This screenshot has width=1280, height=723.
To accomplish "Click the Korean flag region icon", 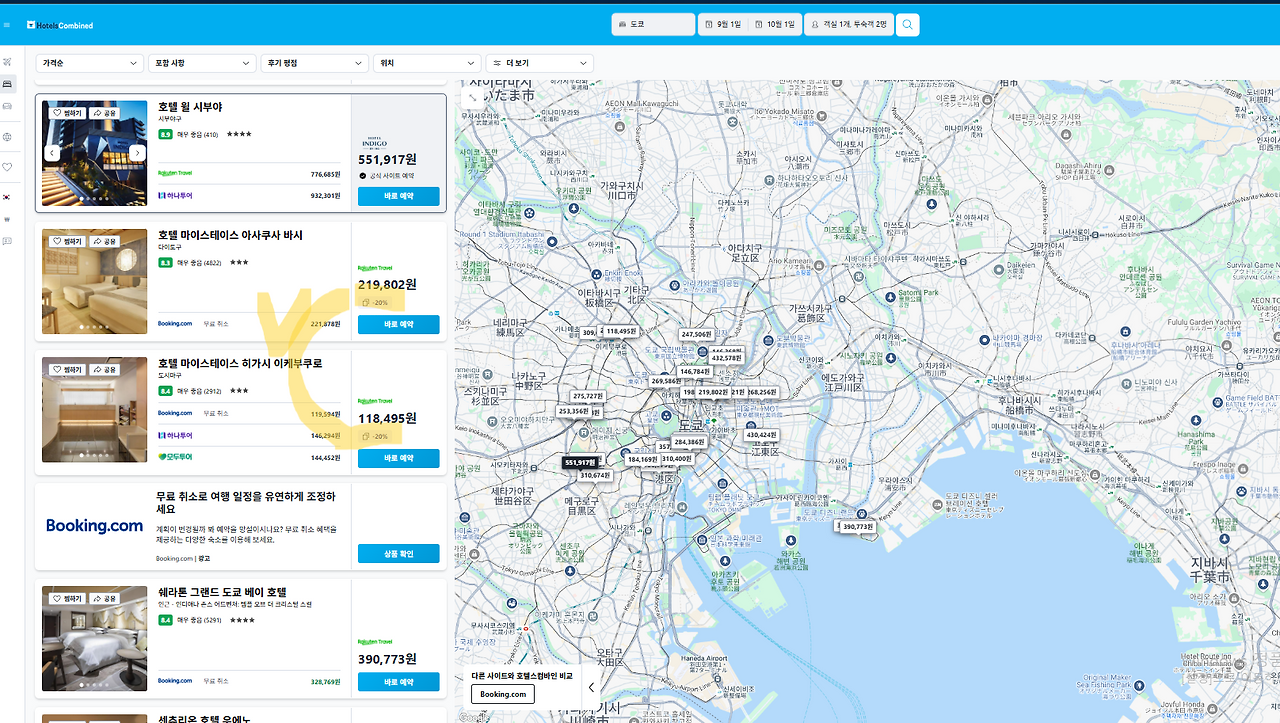I will tap(7, 198).
